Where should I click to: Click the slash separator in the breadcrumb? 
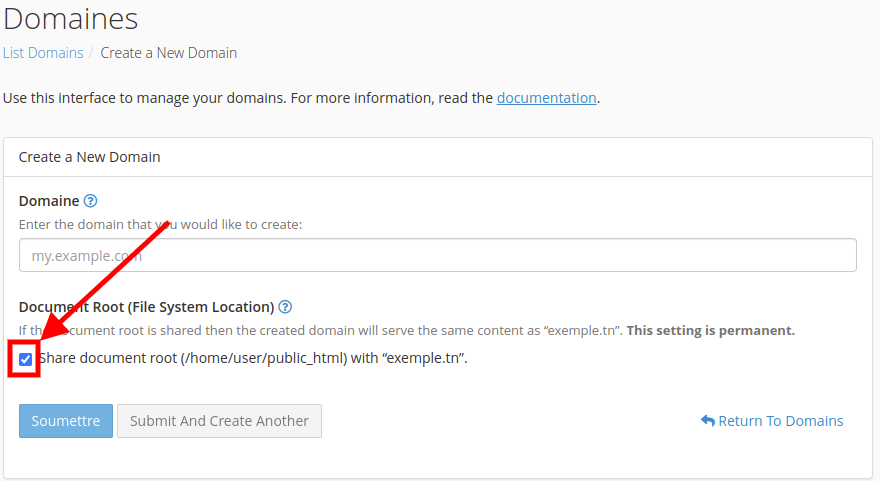(x=92, y=53)
